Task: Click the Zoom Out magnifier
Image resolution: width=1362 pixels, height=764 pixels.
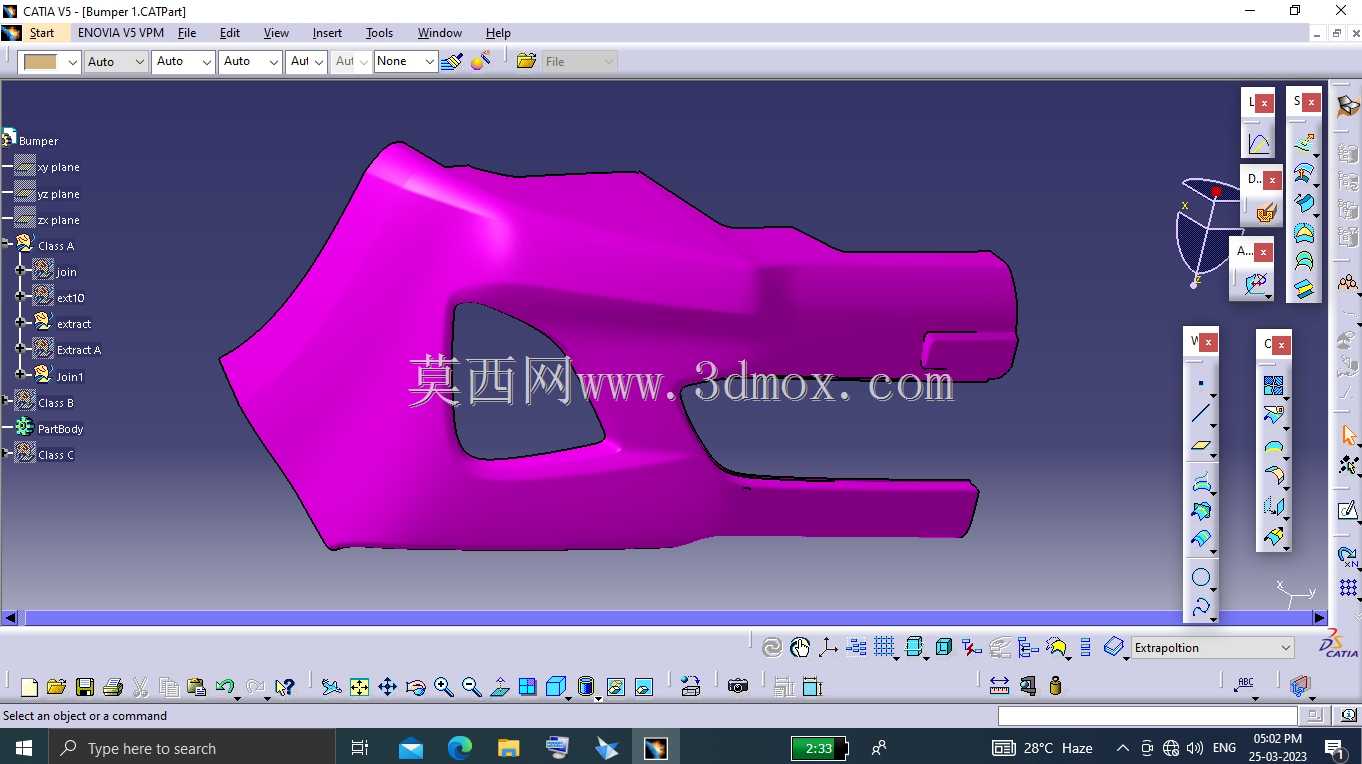Action: (472, 687)
